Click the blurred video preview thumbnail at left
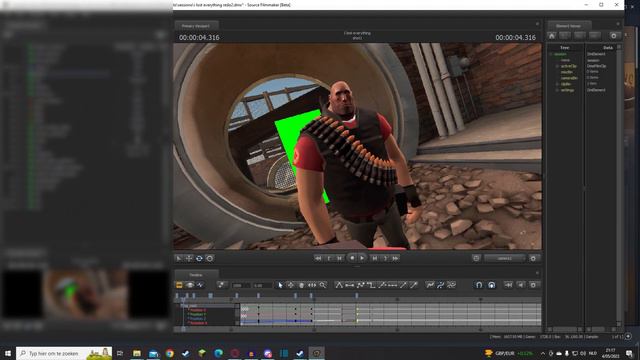This screenshot has height=360, width=640. [85, 293]
